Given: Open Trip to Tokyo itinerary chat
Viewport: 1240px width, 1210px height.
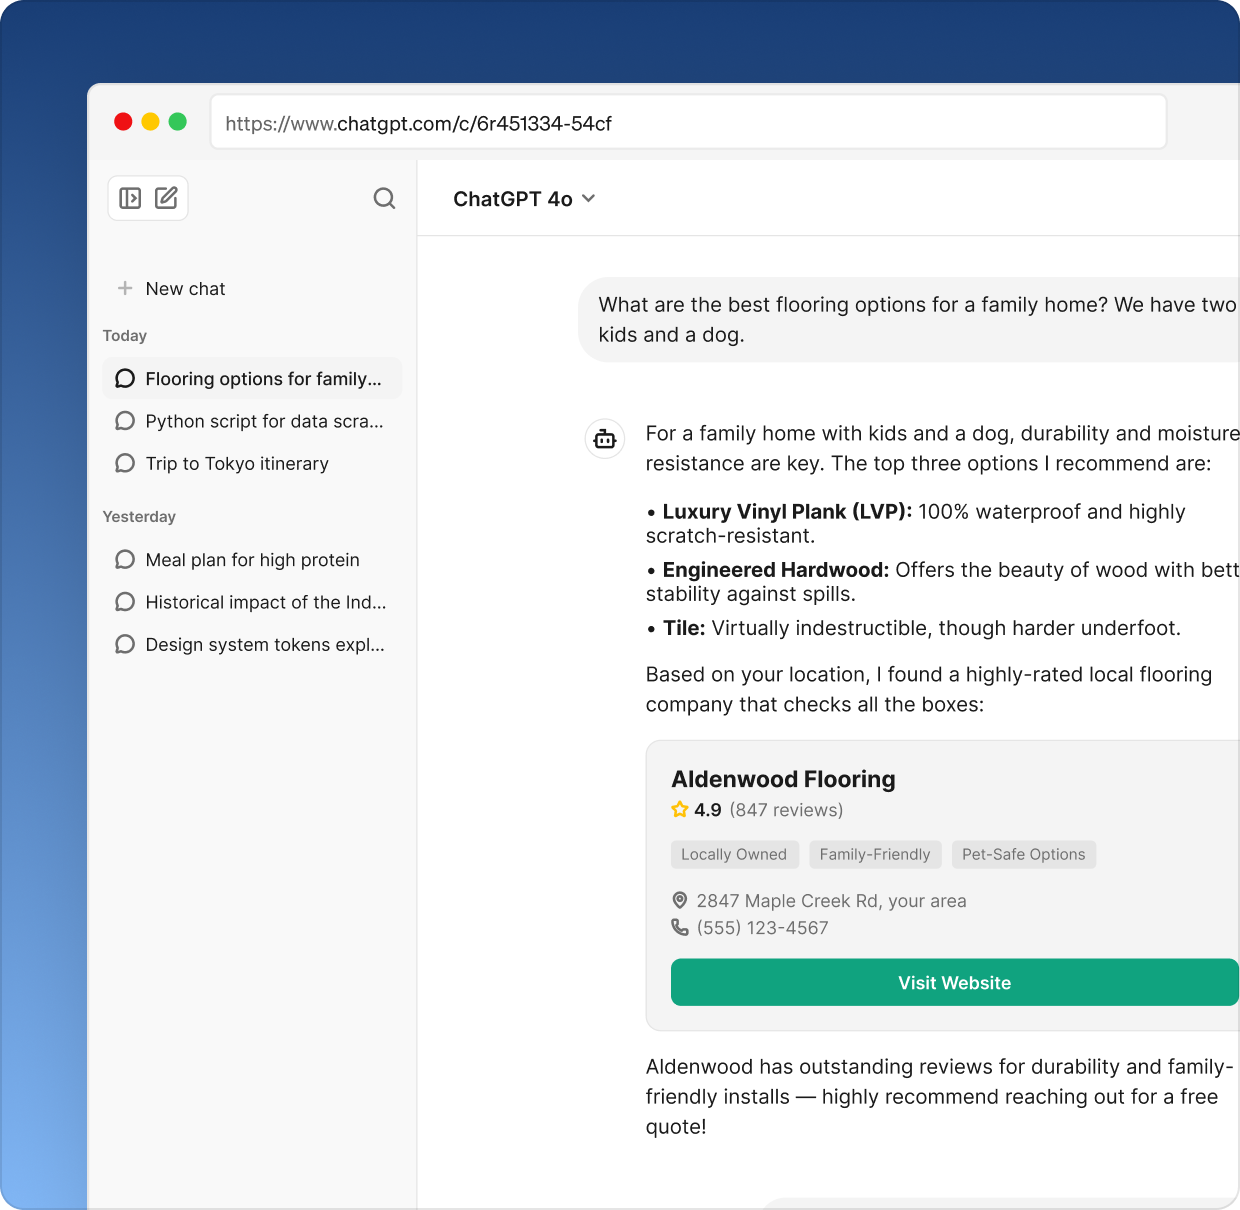Looking at the screenshot, I should pyautogui.click(x=252, y=463).
